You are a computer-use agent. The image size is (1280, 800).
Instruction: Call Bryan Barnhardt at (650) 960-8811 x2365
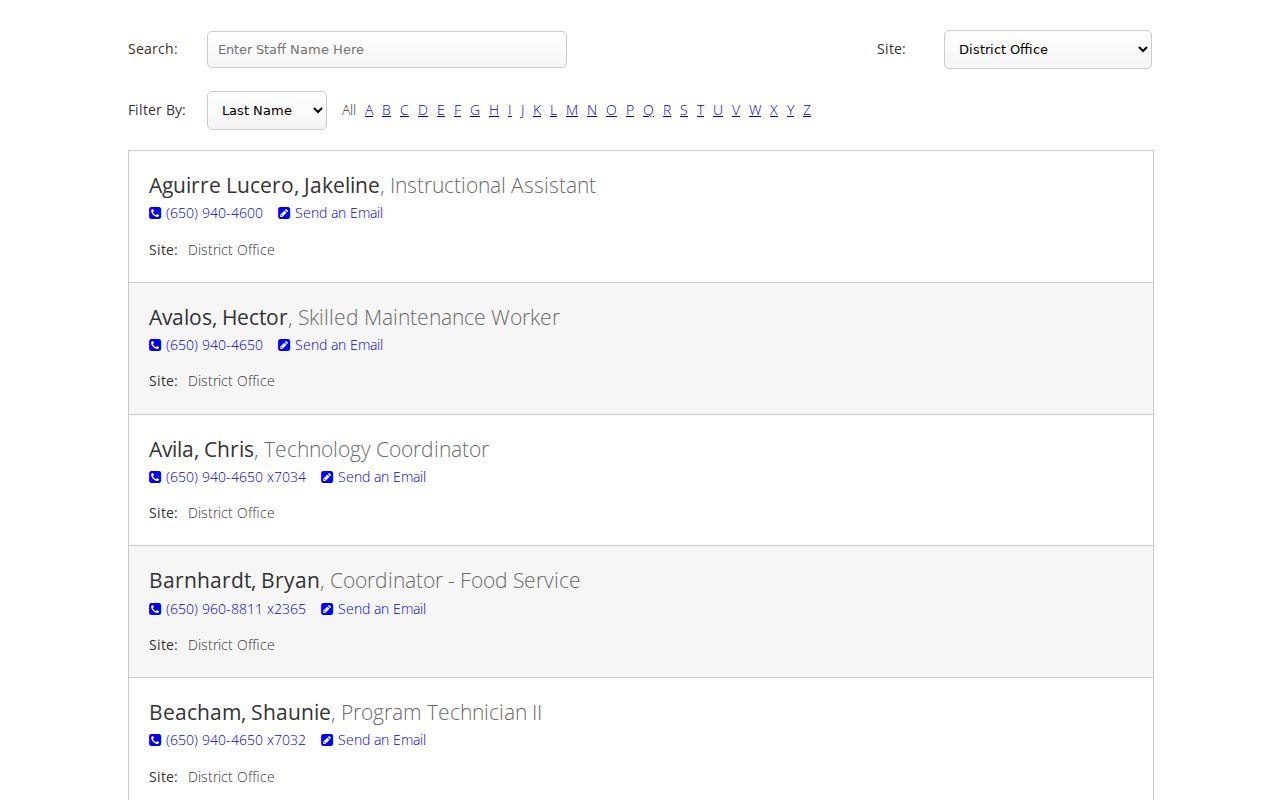coord(236,609)
